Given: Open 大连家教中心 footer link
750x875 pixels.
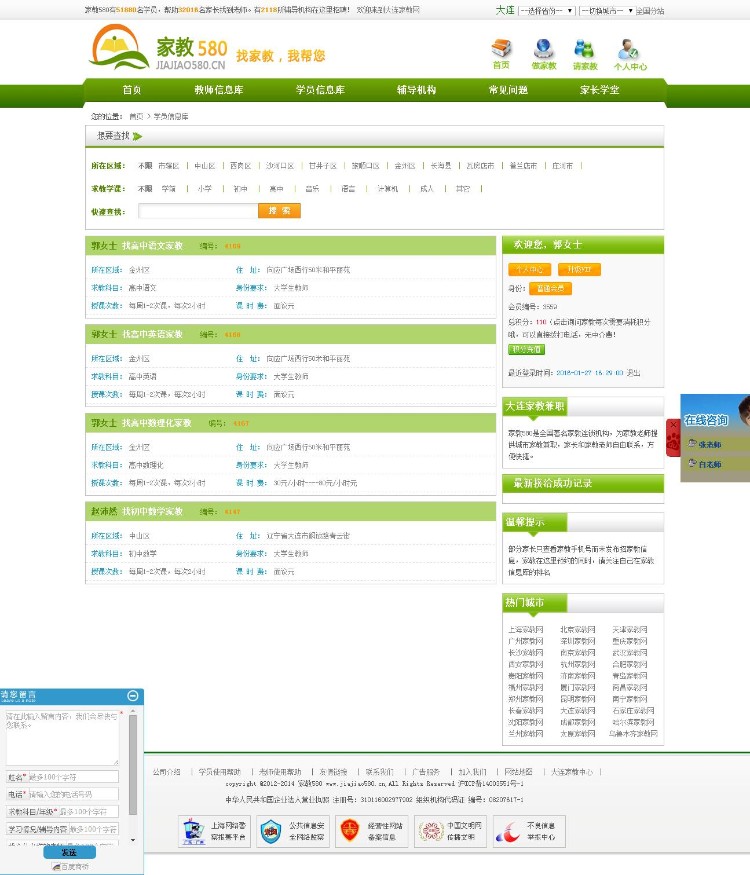Looking at the screenshot, I should pos(572,772).
